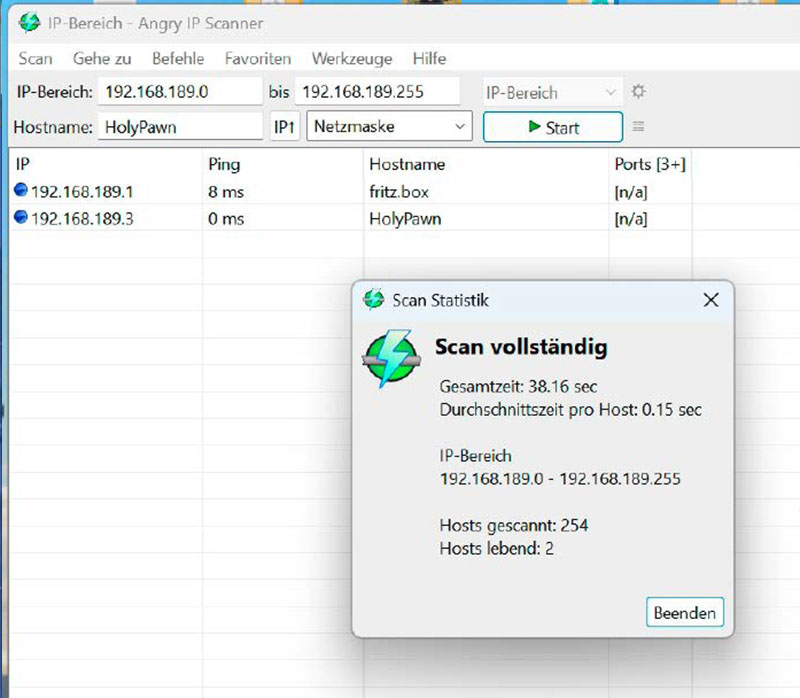Click the globe icon next to HolyPawn's IP
Image resolution: width=800 pixels, height=698 pixels.
click(x=21, y=218)
